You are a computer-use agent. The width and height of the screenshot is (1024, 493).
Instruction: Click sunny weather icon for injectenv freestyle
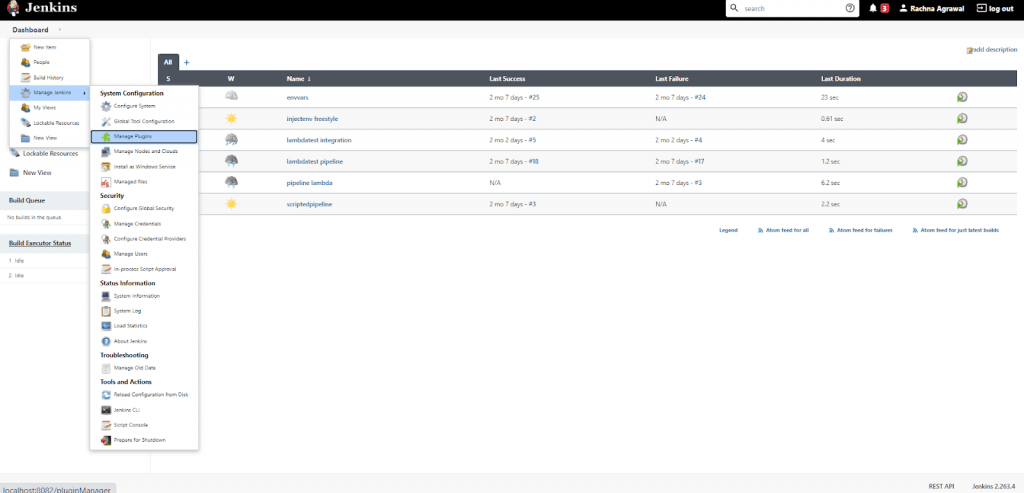[231, 119]
